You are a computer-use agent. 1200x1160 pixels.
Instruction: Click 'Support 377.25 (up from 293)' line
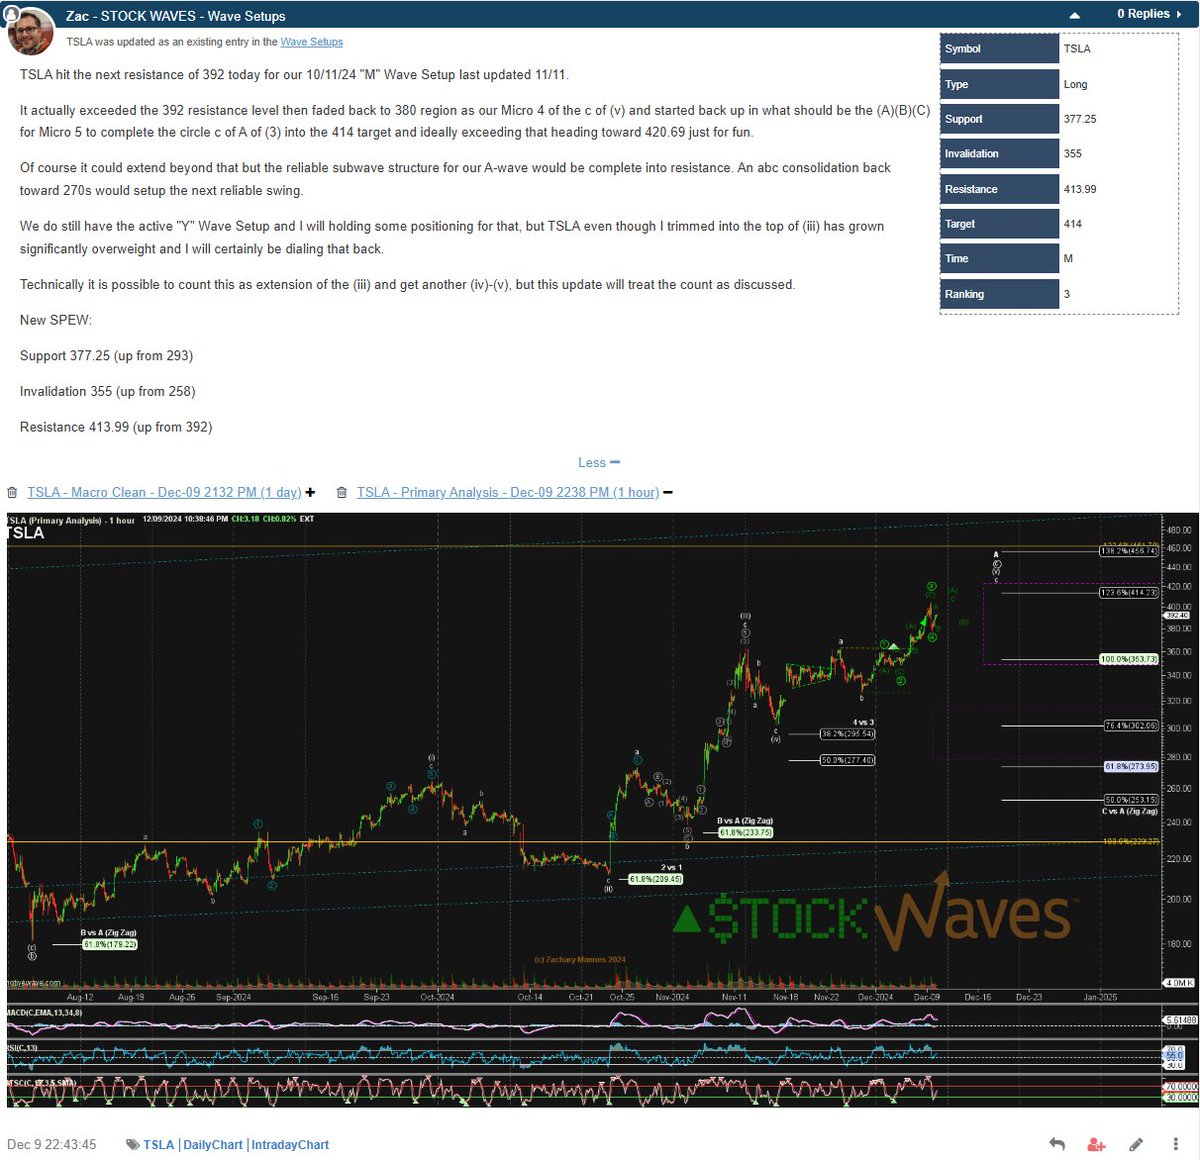(106, 356)
